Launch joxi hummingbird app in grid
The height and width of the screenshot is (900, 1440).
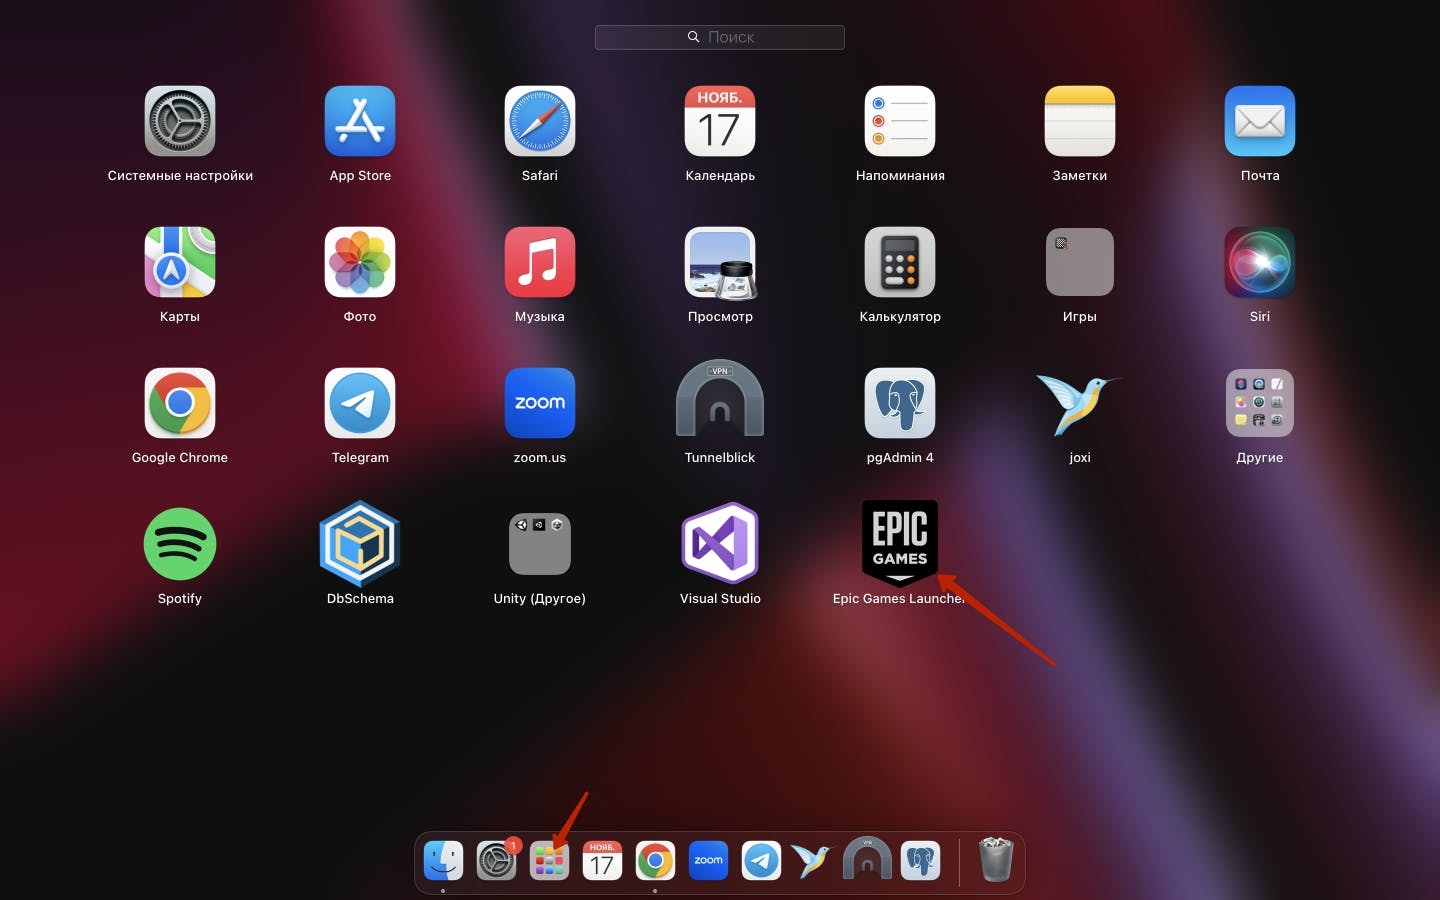[1078, 404]
